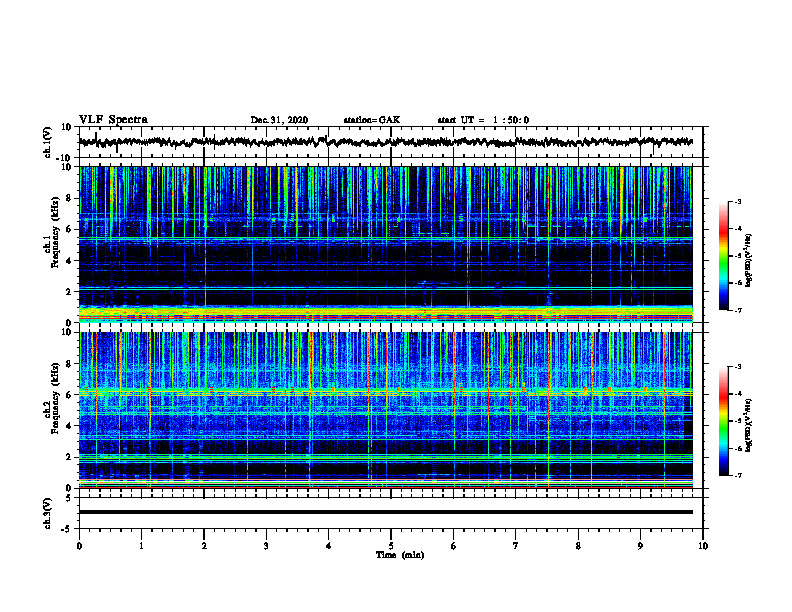Click the "10" tick label ending the time axis
This screenshot has height=612, width=792.
[703, 546]
